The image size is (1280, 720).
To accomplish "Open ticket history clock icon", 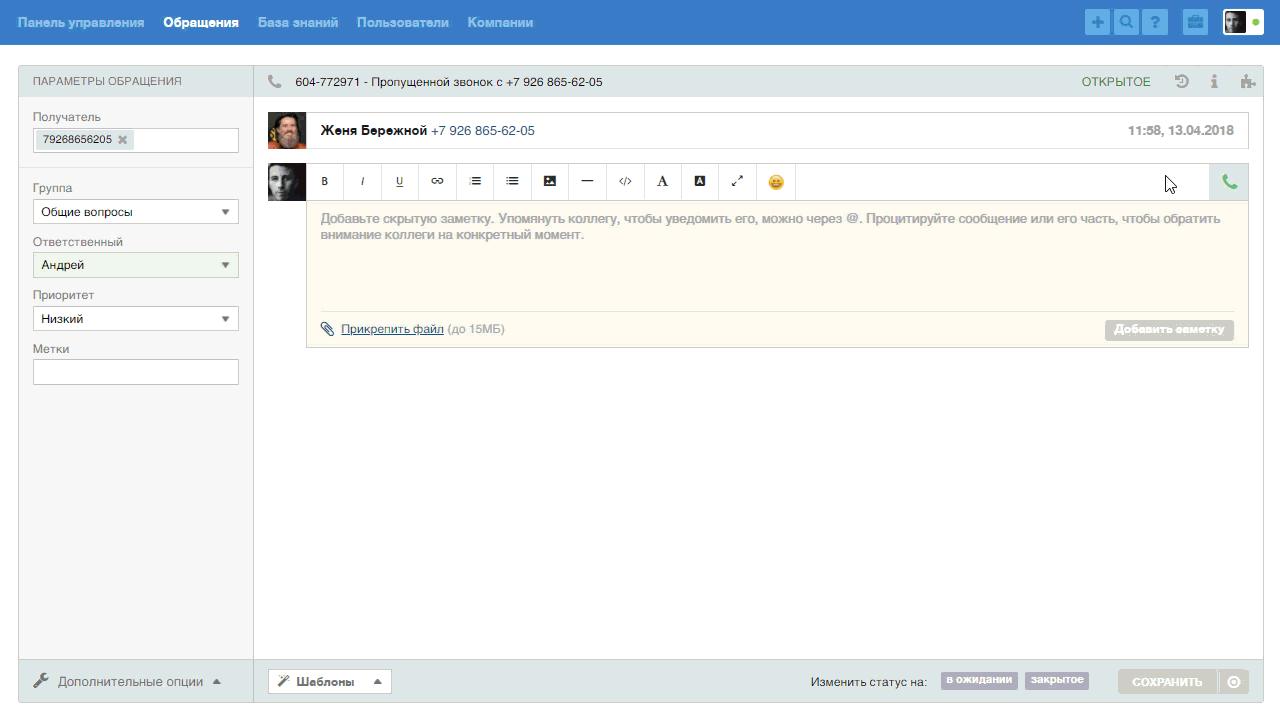I will click(x=1182, y=82).
